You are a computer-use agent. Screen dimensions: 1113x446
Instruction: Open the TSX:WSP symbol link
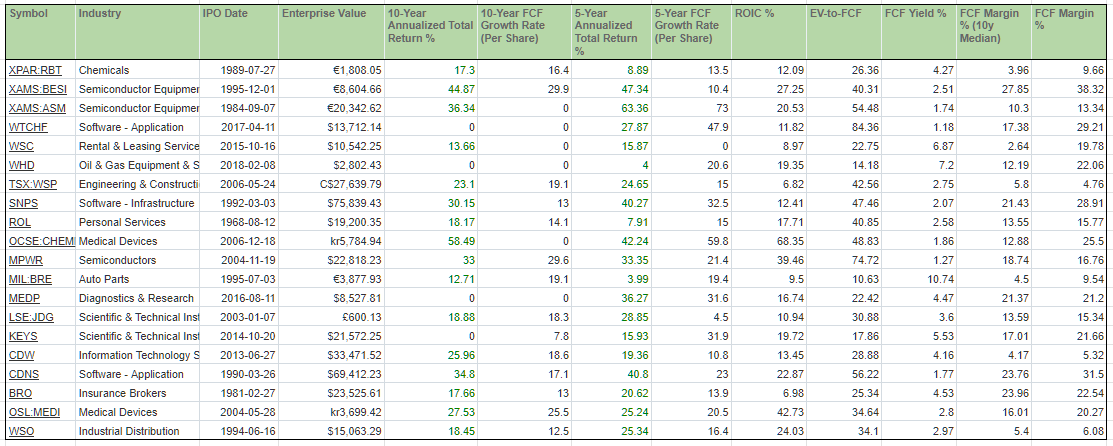point(34,185)
